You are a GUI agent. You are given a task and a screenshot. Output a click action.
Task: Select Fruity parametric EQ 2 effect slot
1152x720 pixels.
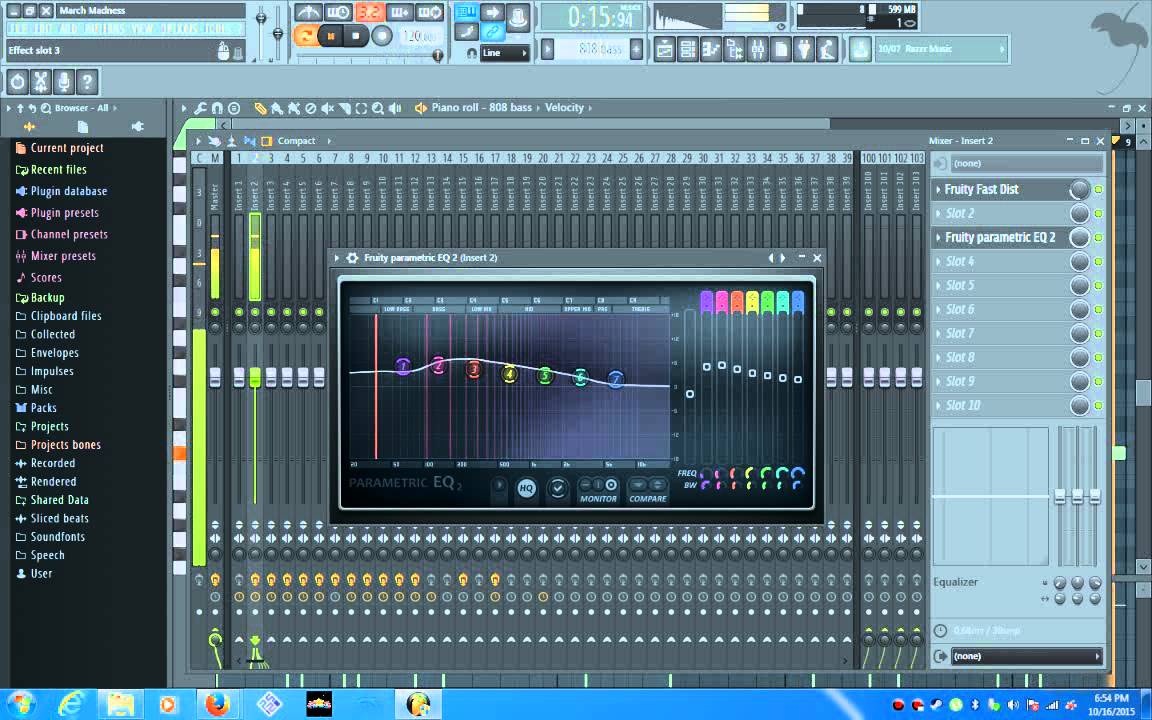click(999, 237)
